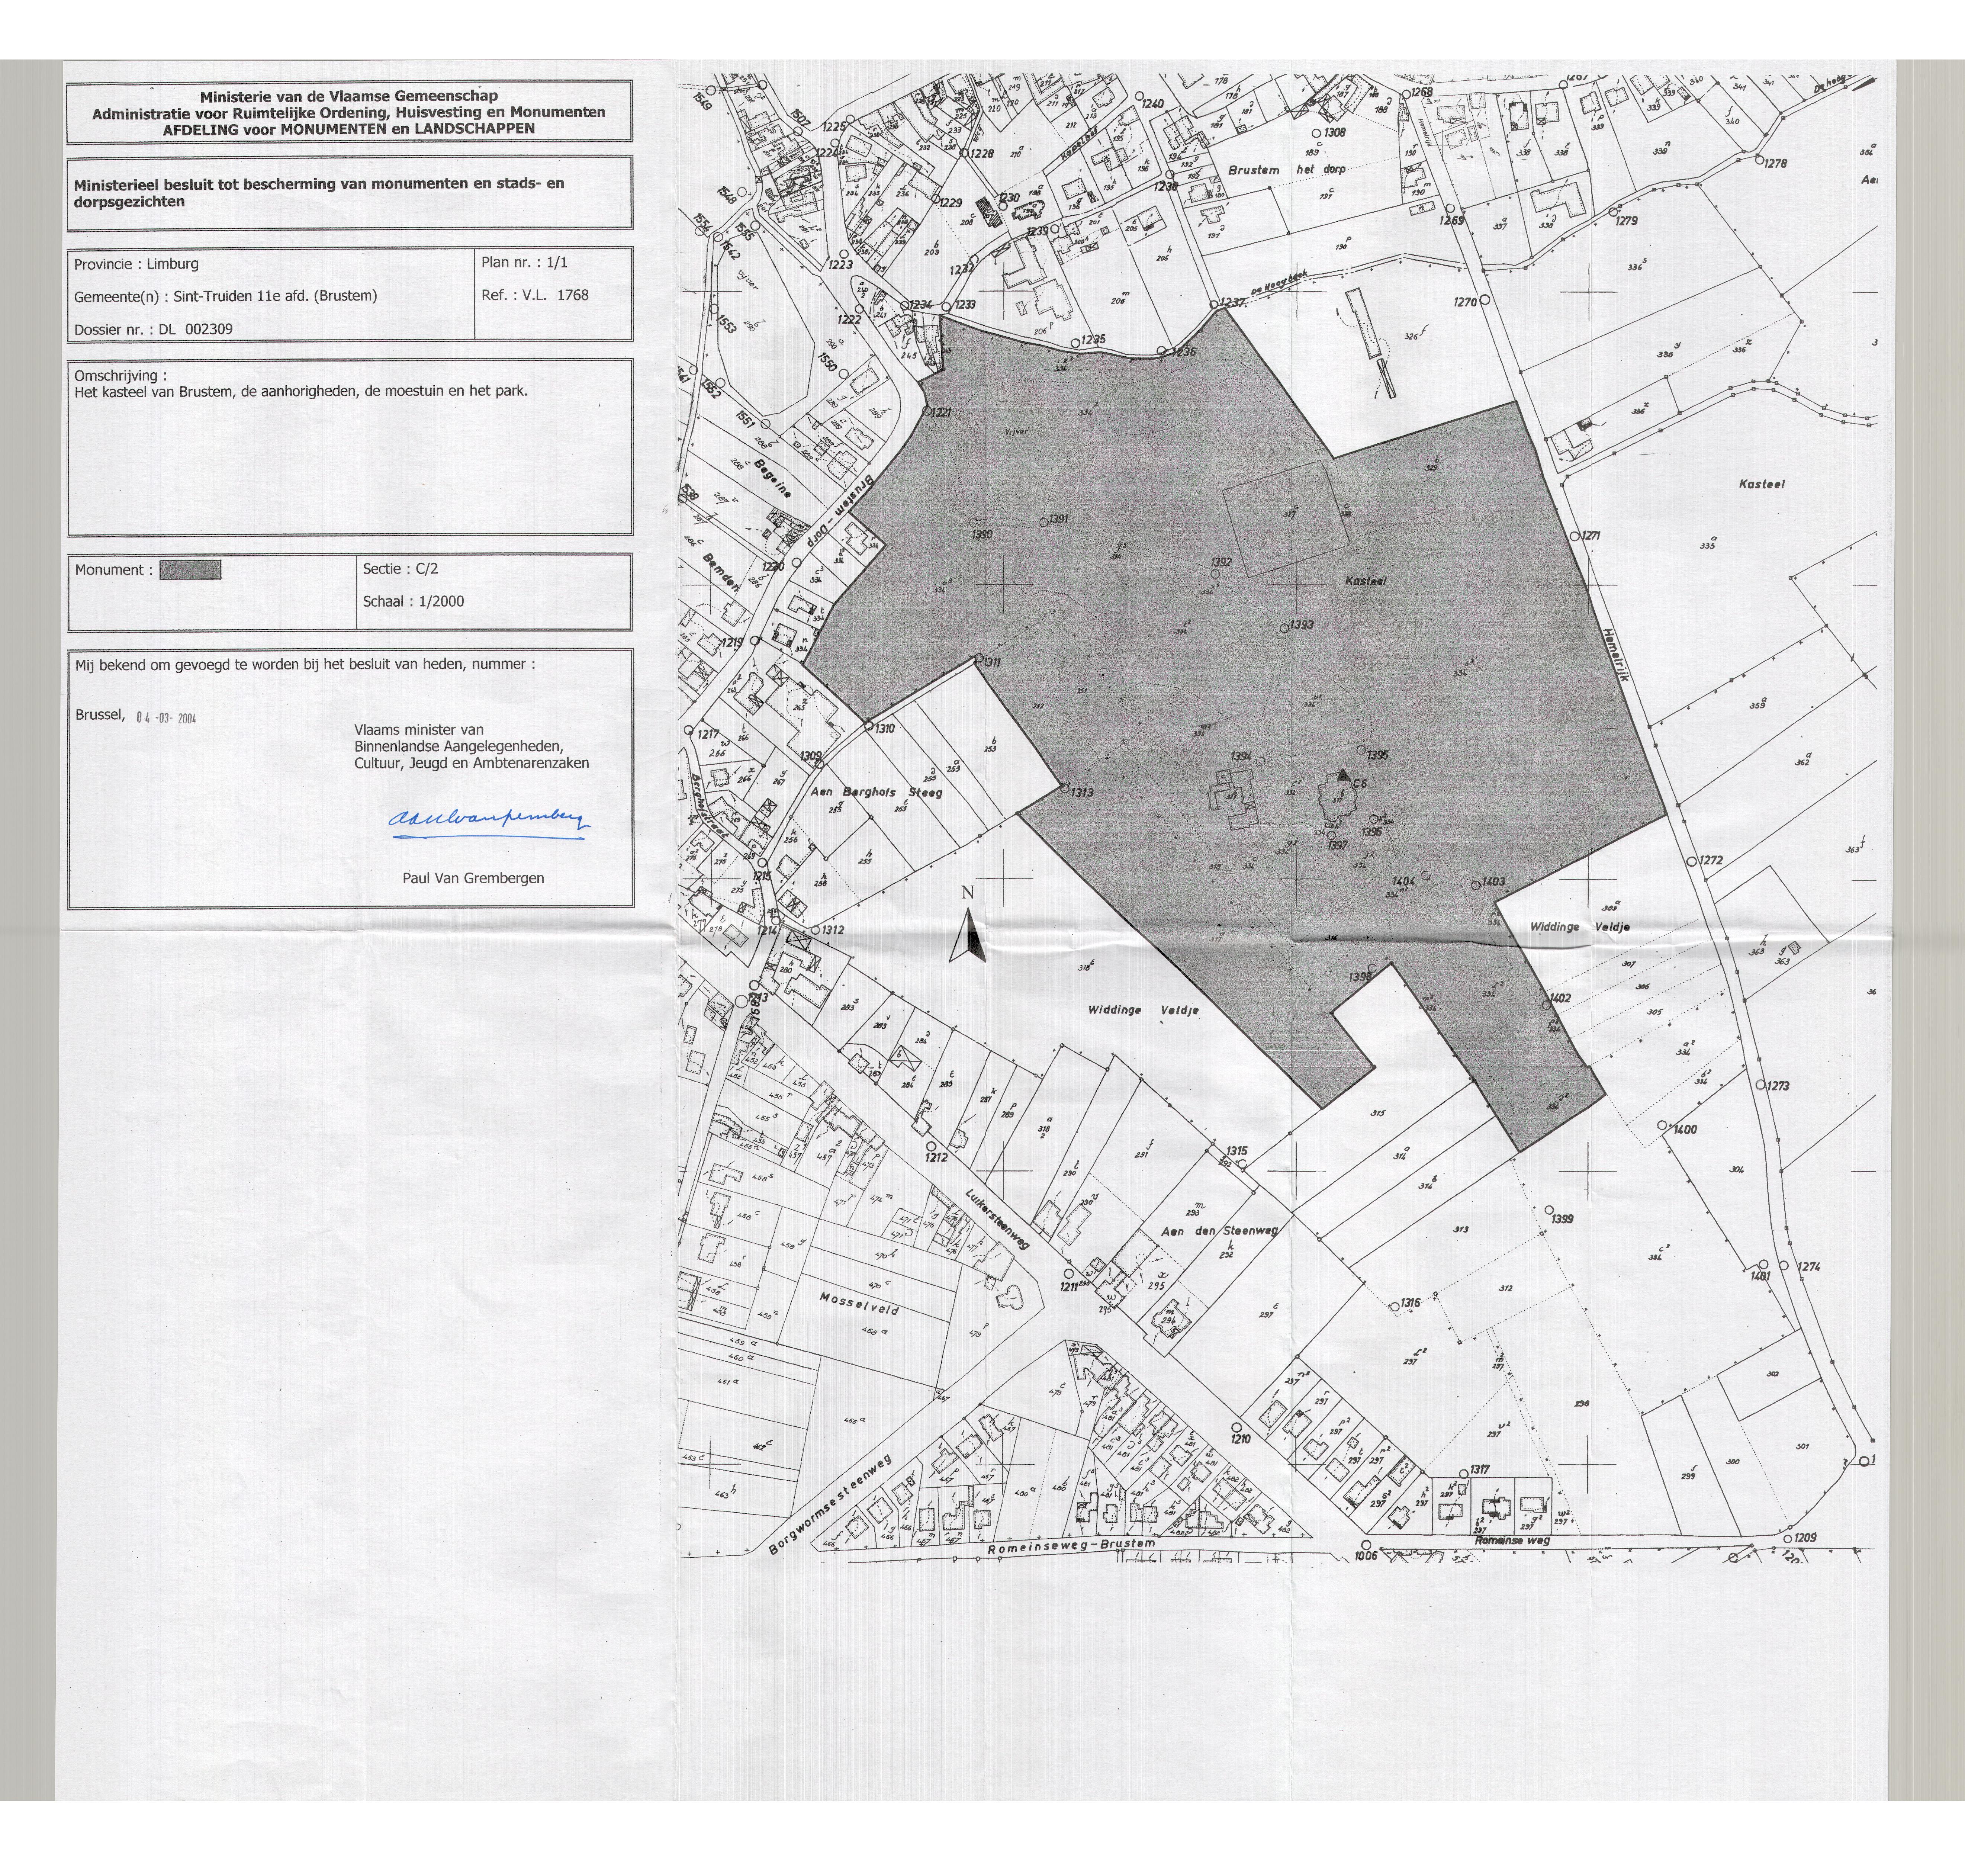Click survey point marker 1212
Image resolution: width=1965 pixels, height=1876 pixels.
pos(931,1146)
